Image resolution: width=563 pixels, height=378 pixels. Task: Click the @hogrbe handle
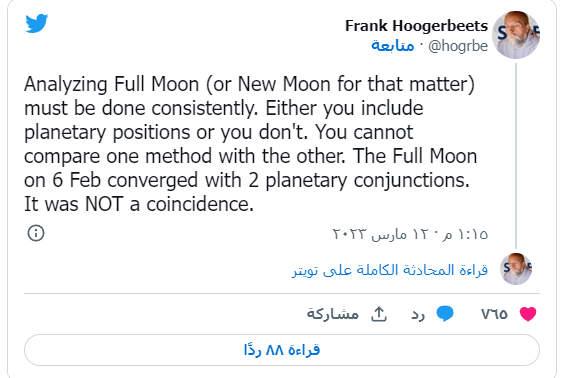tap(458, 46)
